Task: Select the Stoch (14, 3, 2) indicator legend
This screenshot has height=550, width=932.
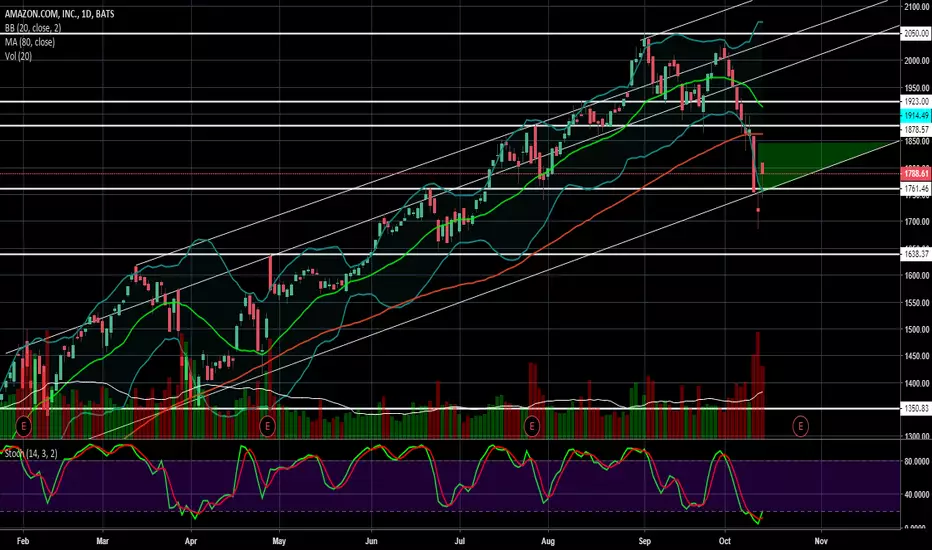Action: (31, 454)
